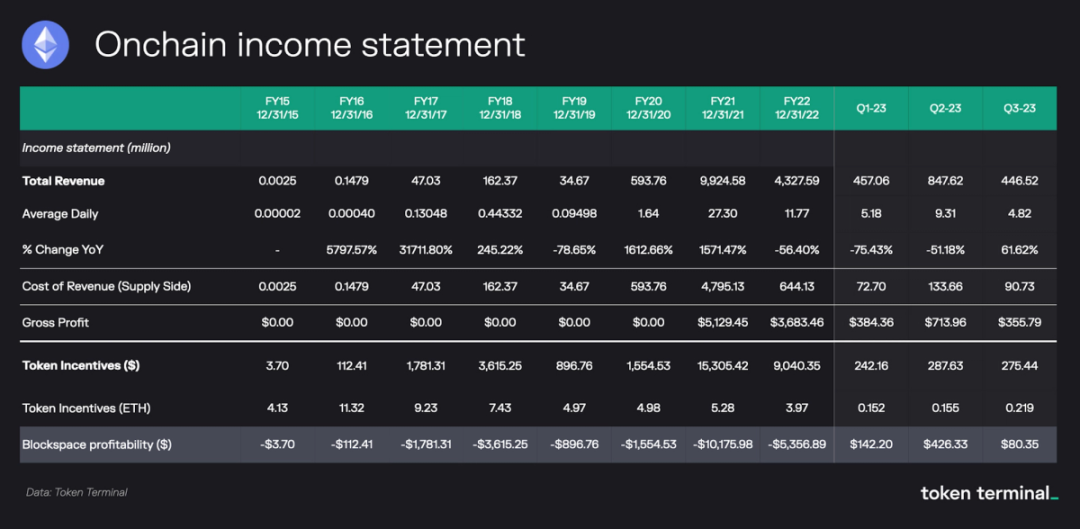Select the FY21 12/31/21 column header
The width and height of the screenshot is (1080, 529).
(723, 108)
